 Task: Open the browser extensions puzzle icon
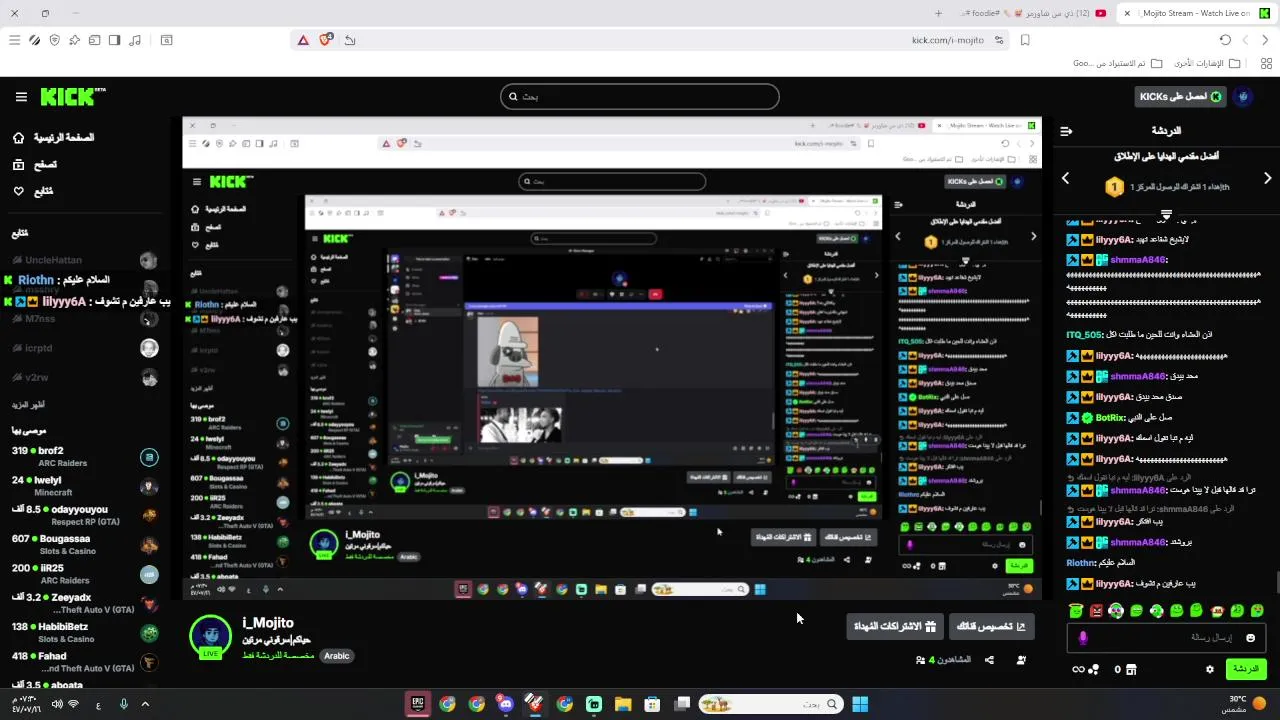tap(75, 40)
